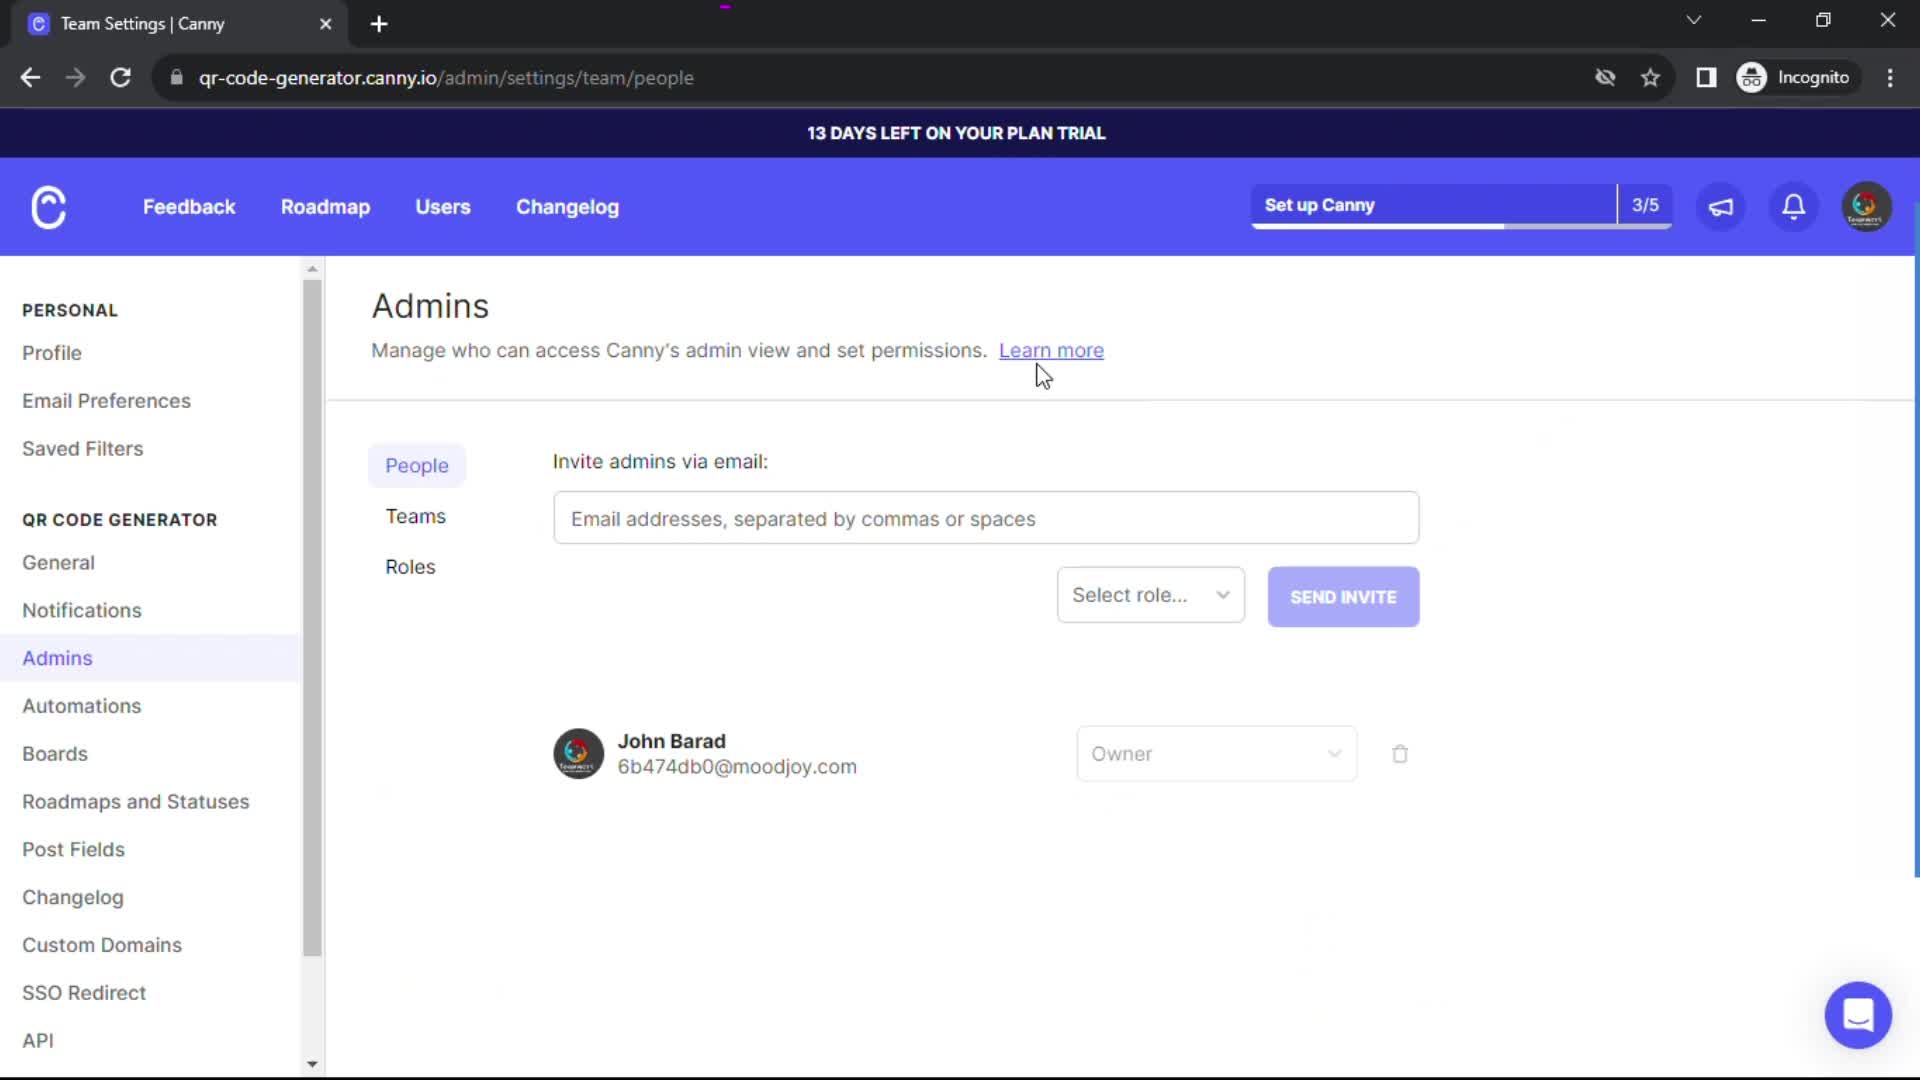This screenshot has height=1080, width=1920.
Task: Bookmark the page with the star icon
Action: pos(1650,77)
